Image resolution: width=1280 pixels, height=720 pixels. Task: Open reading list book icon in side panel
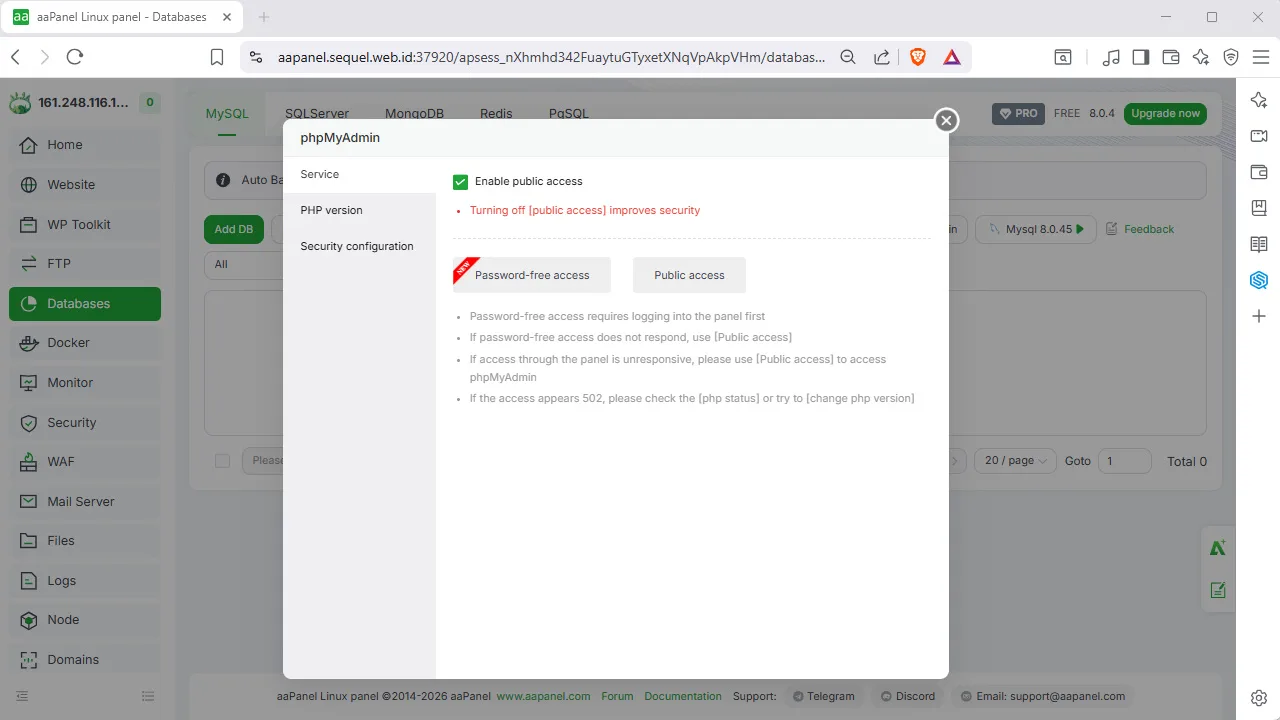[x=1259, y=244]
